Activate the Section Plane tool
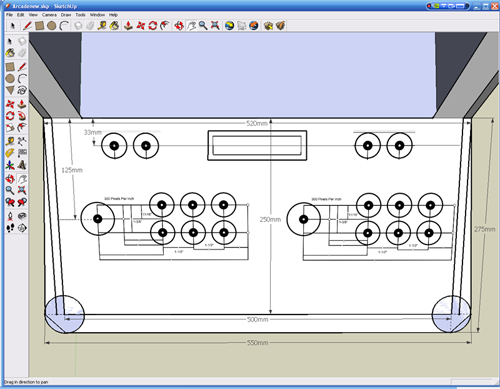Image resolution: width=500 pixels, height=389 pixels. point(22,228)
